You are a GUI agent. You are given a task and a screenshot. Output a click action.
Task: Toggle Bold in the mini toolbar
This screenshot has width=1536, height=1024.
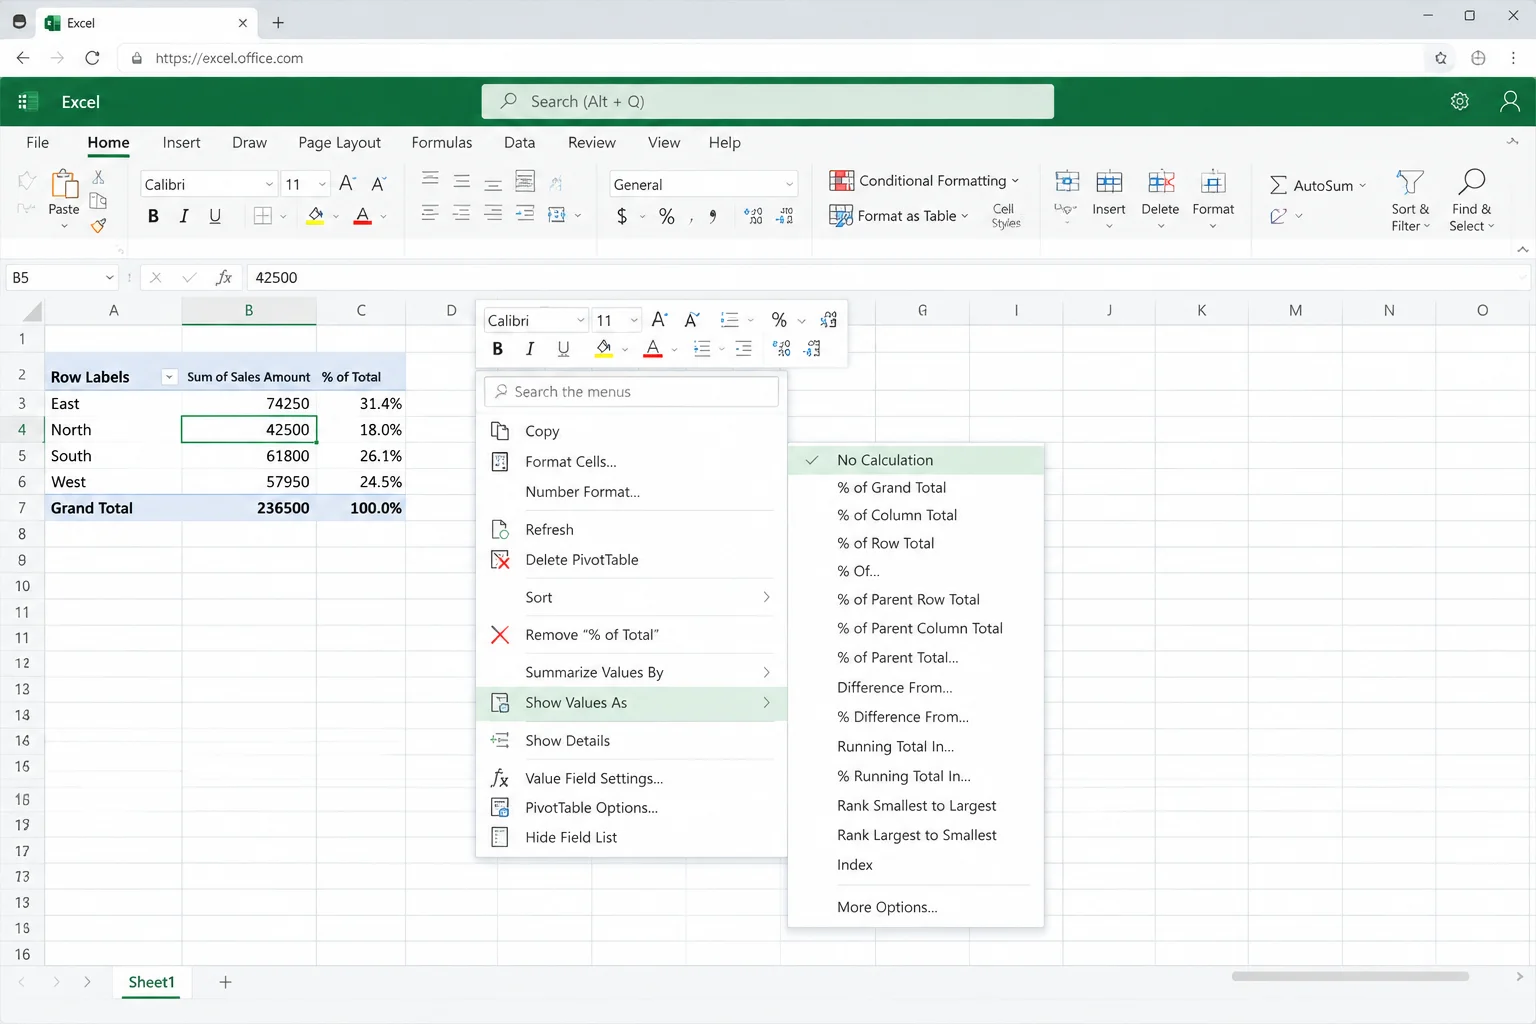[x=498, y=348]
